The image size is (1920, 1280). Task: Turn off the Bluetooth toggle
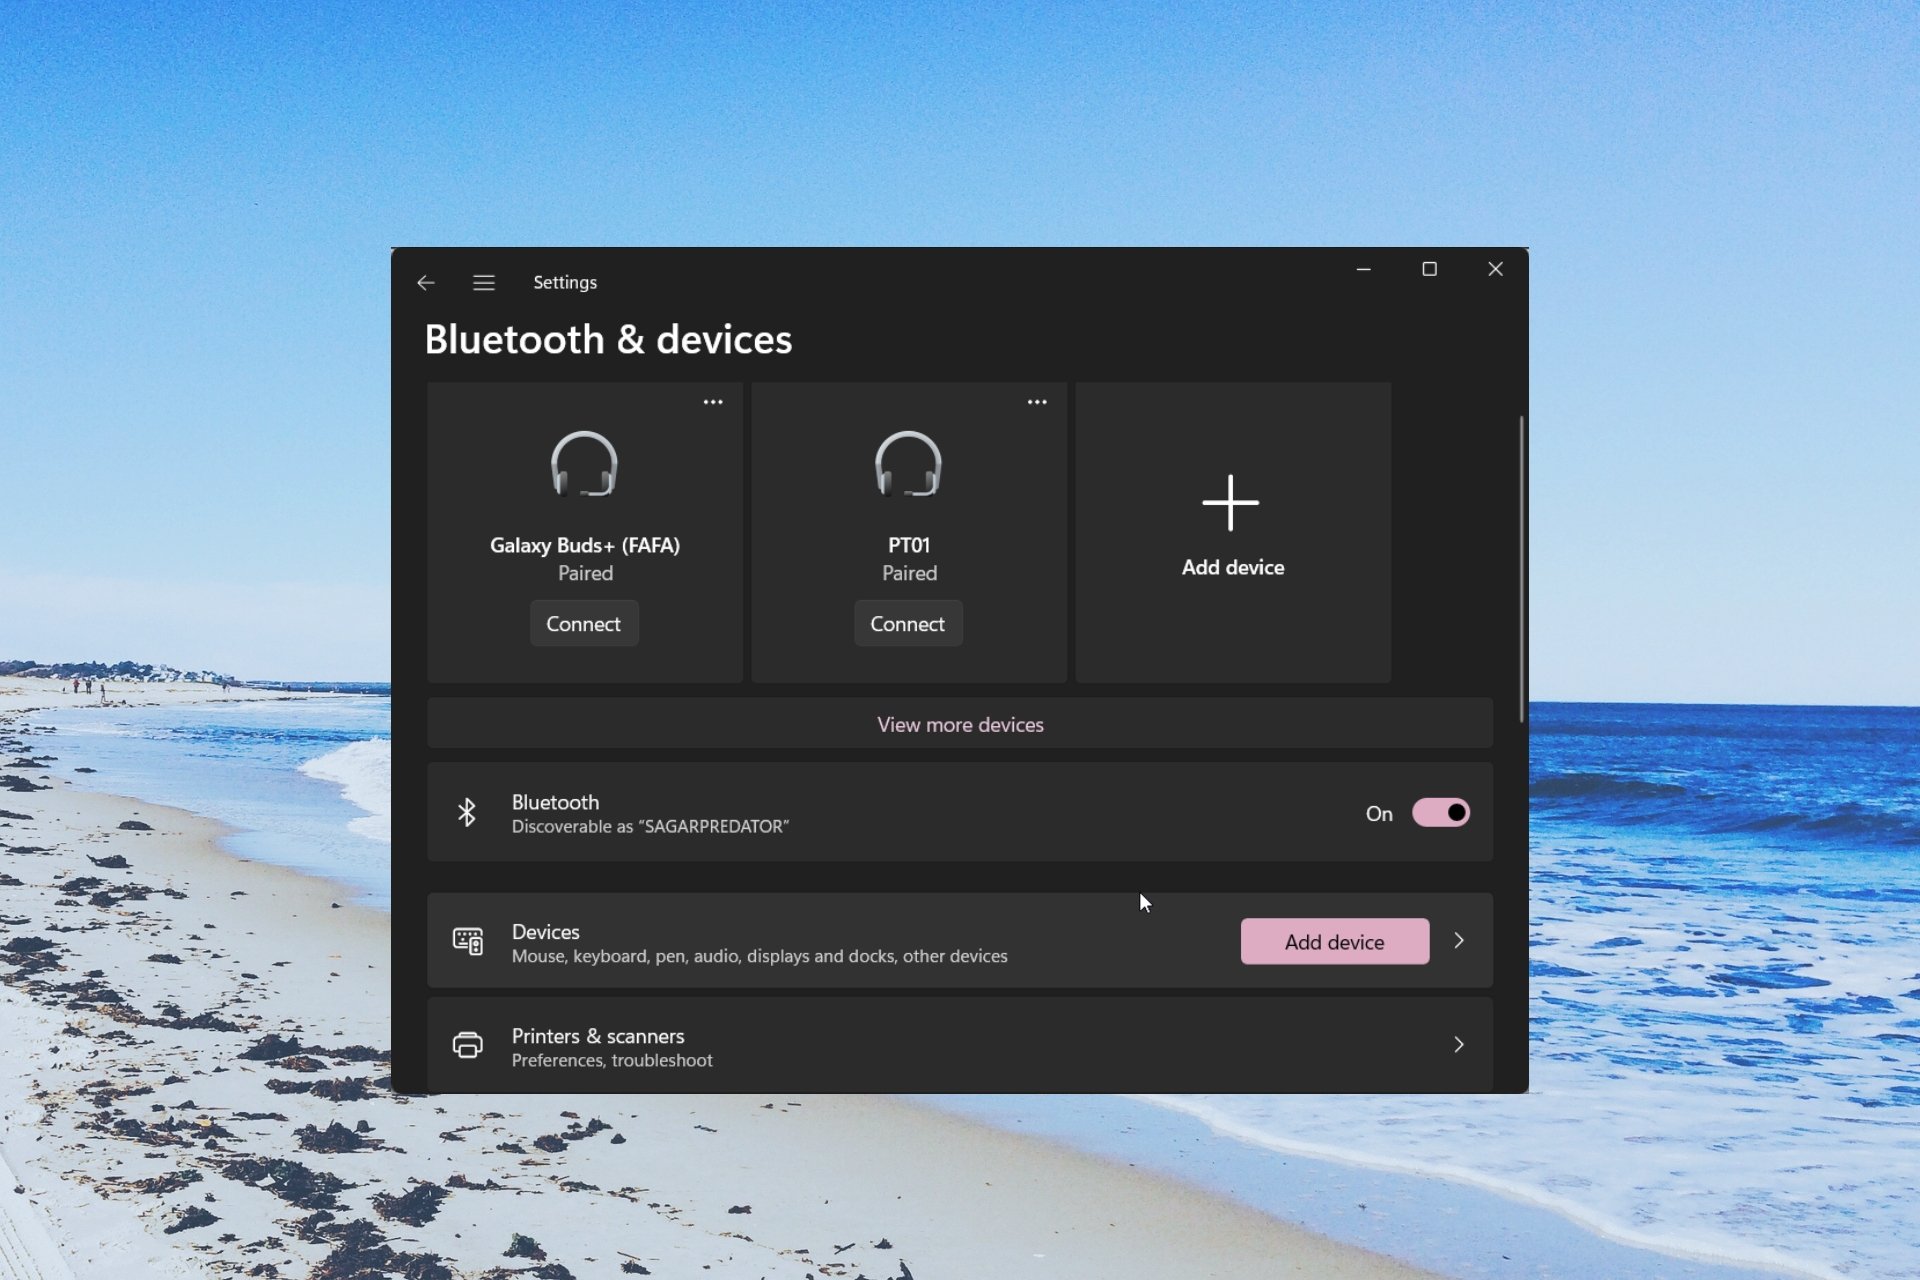click(1441, 813)
